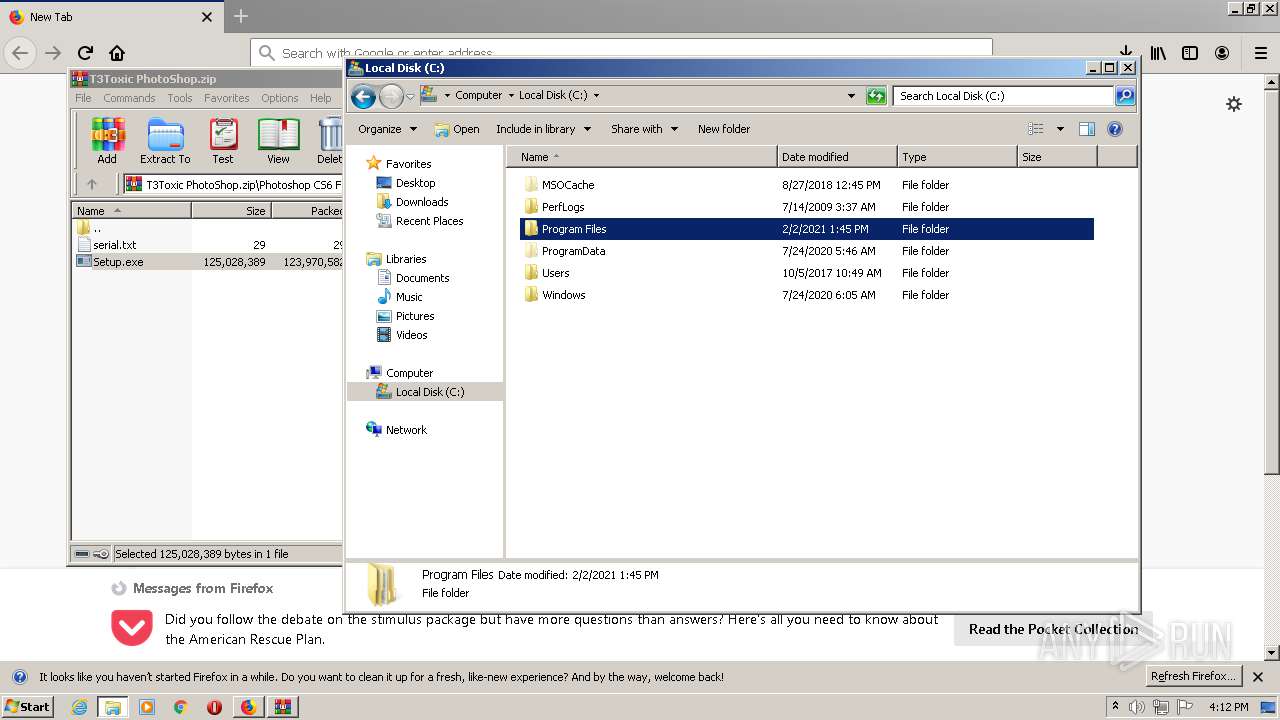Expand address bar history dropdown arrow

[x=851, y=96]
